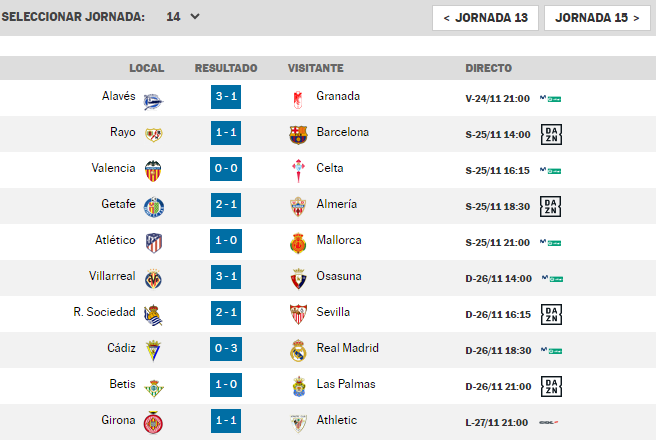This screenshot has width=657, height=447.
Task: Click the Real Madrid crest
Action: coord(298,351)
